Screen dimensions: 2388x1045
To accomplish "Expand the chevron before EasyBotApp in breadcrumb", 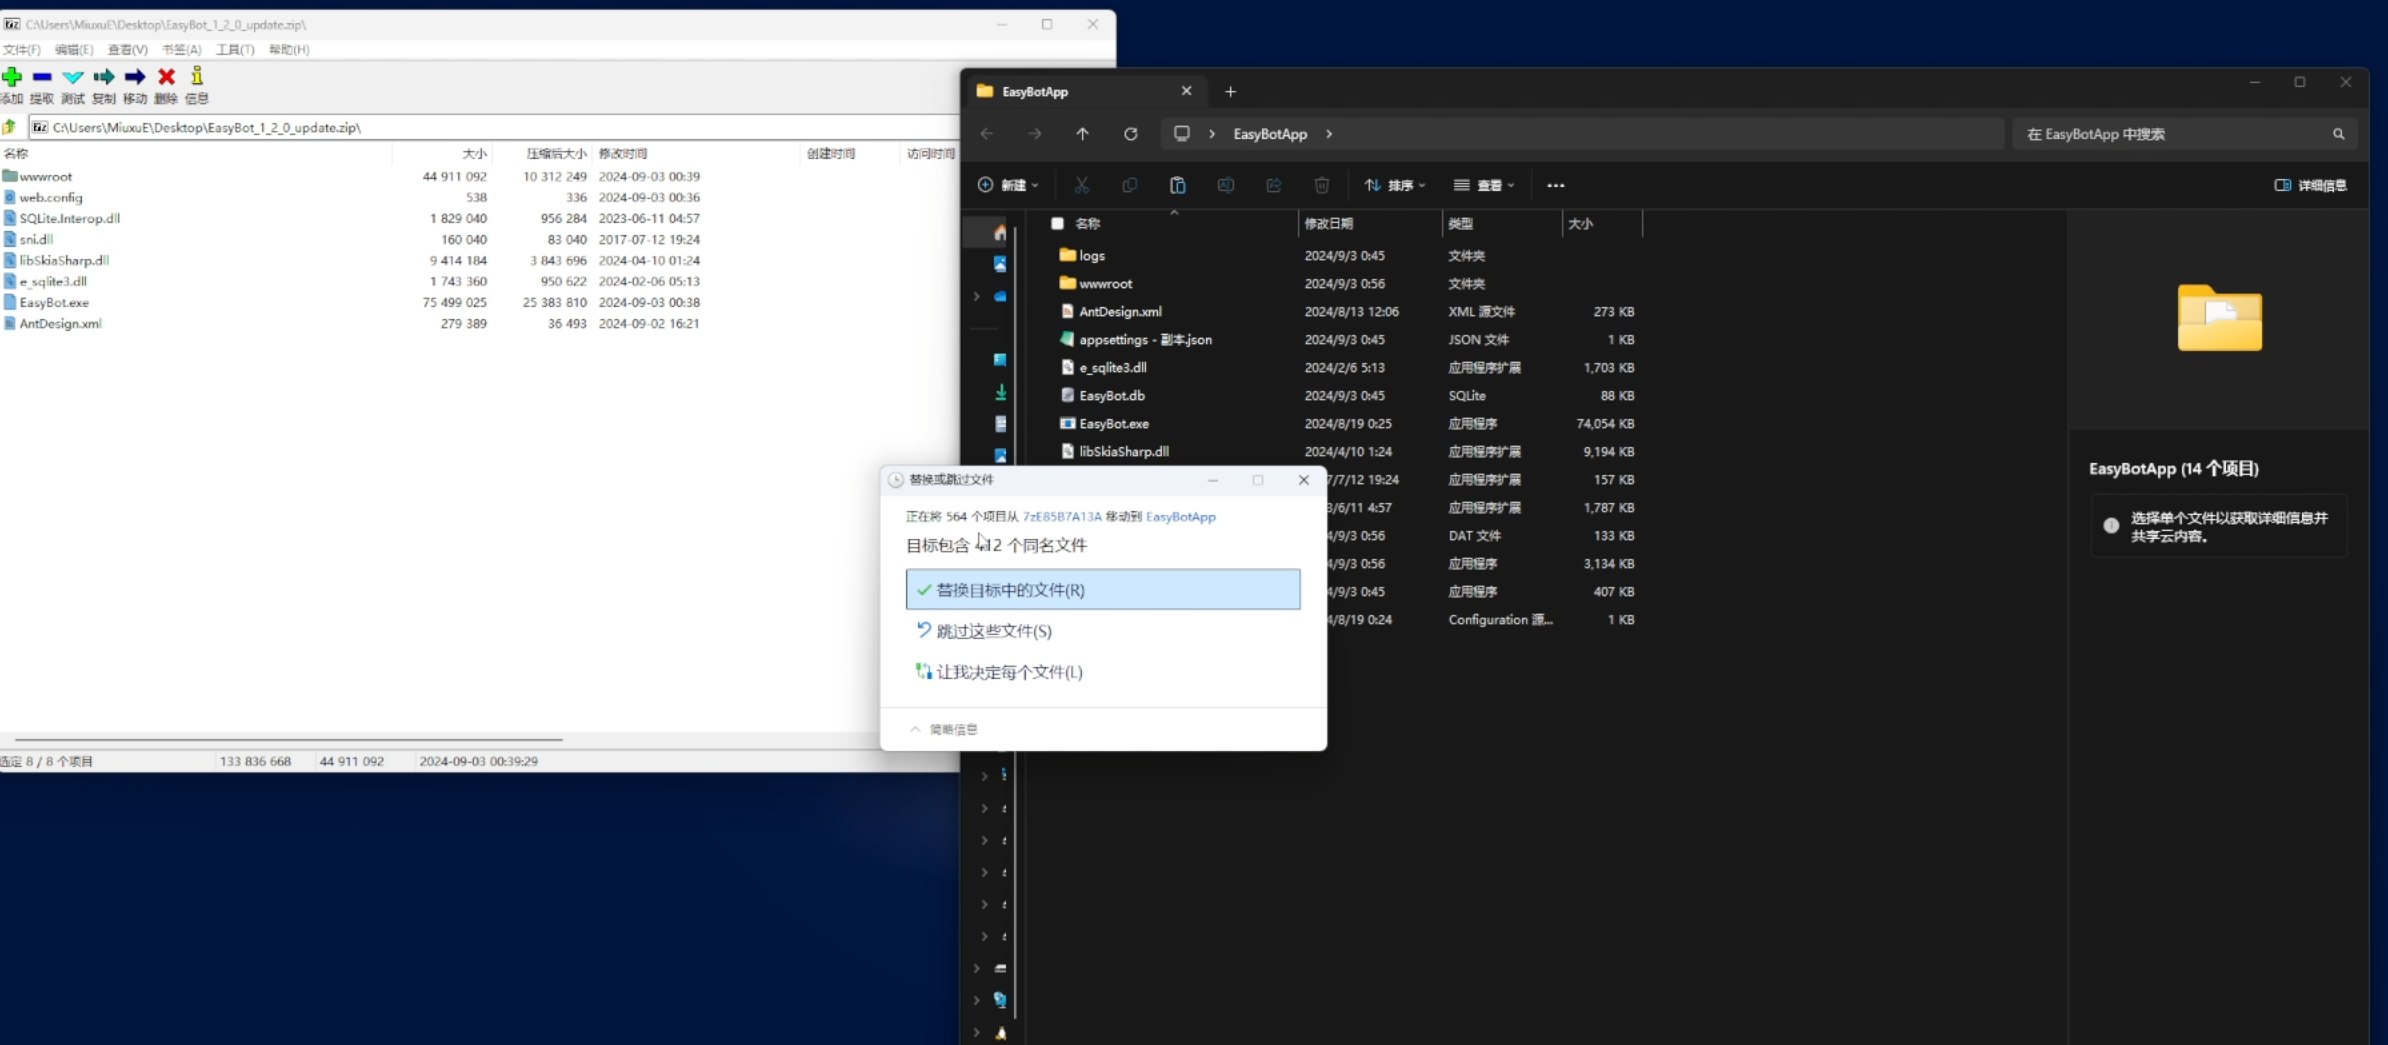I will (x=1212, y=134).
